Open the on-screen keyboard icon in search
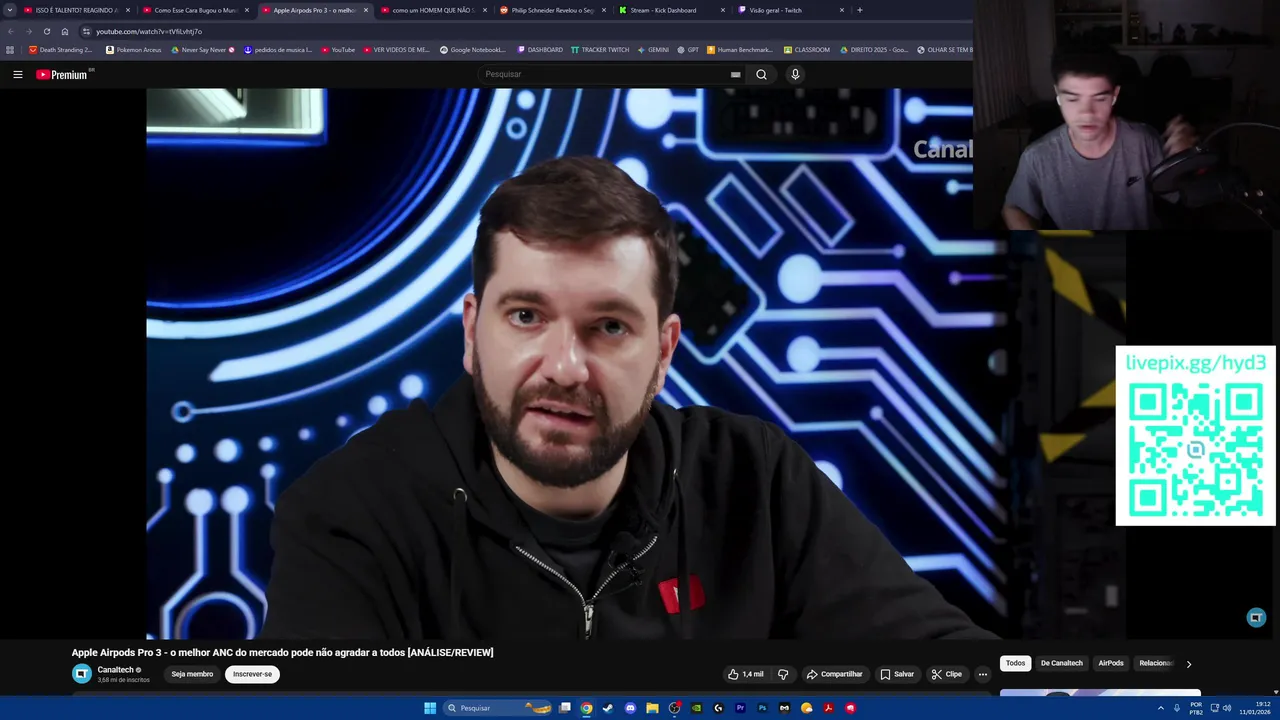Screen dimensions: 1280x720 (735, 74)
